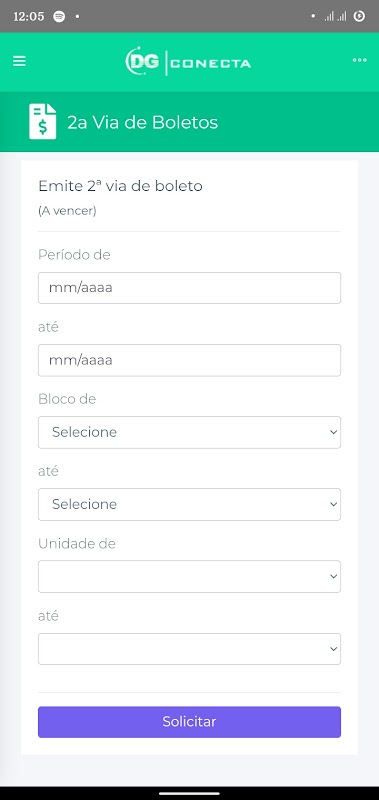Tap the 'Período de' field label
The width and height of the screenshot is (379, 800).
coord(74,255)
